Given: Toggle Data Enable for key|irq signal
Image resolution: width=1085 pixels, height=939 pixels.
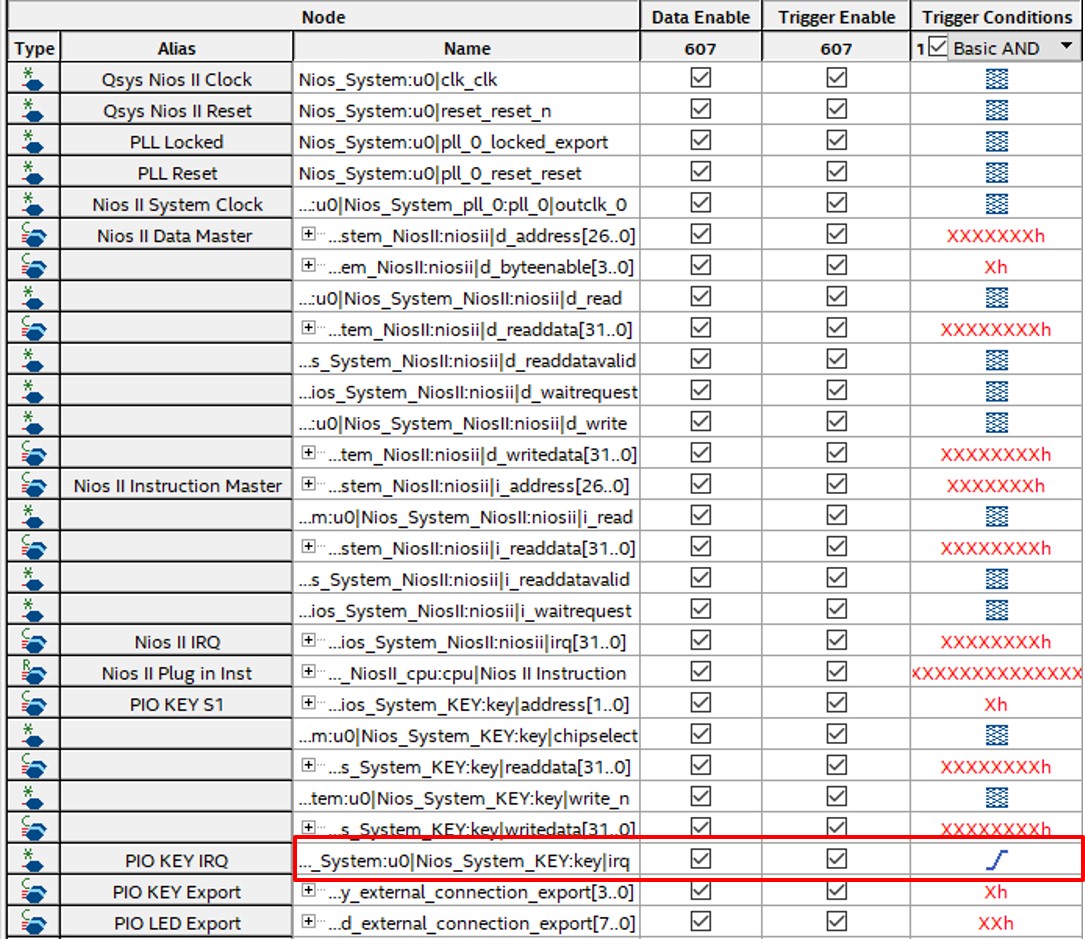Looking at the screenshot, I should pos(700,859).
